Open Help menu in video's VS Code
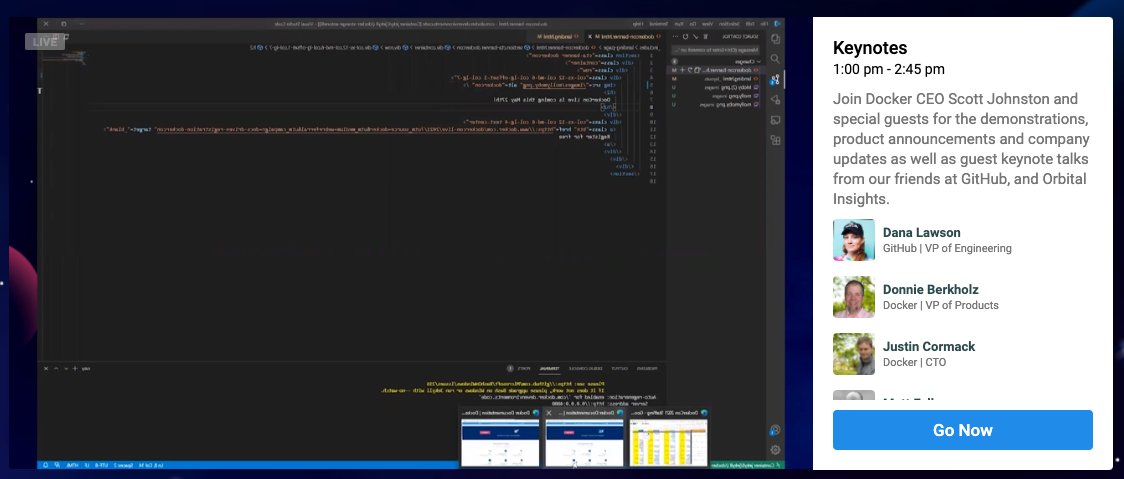 pyautogui.click(x=638, y=24)
